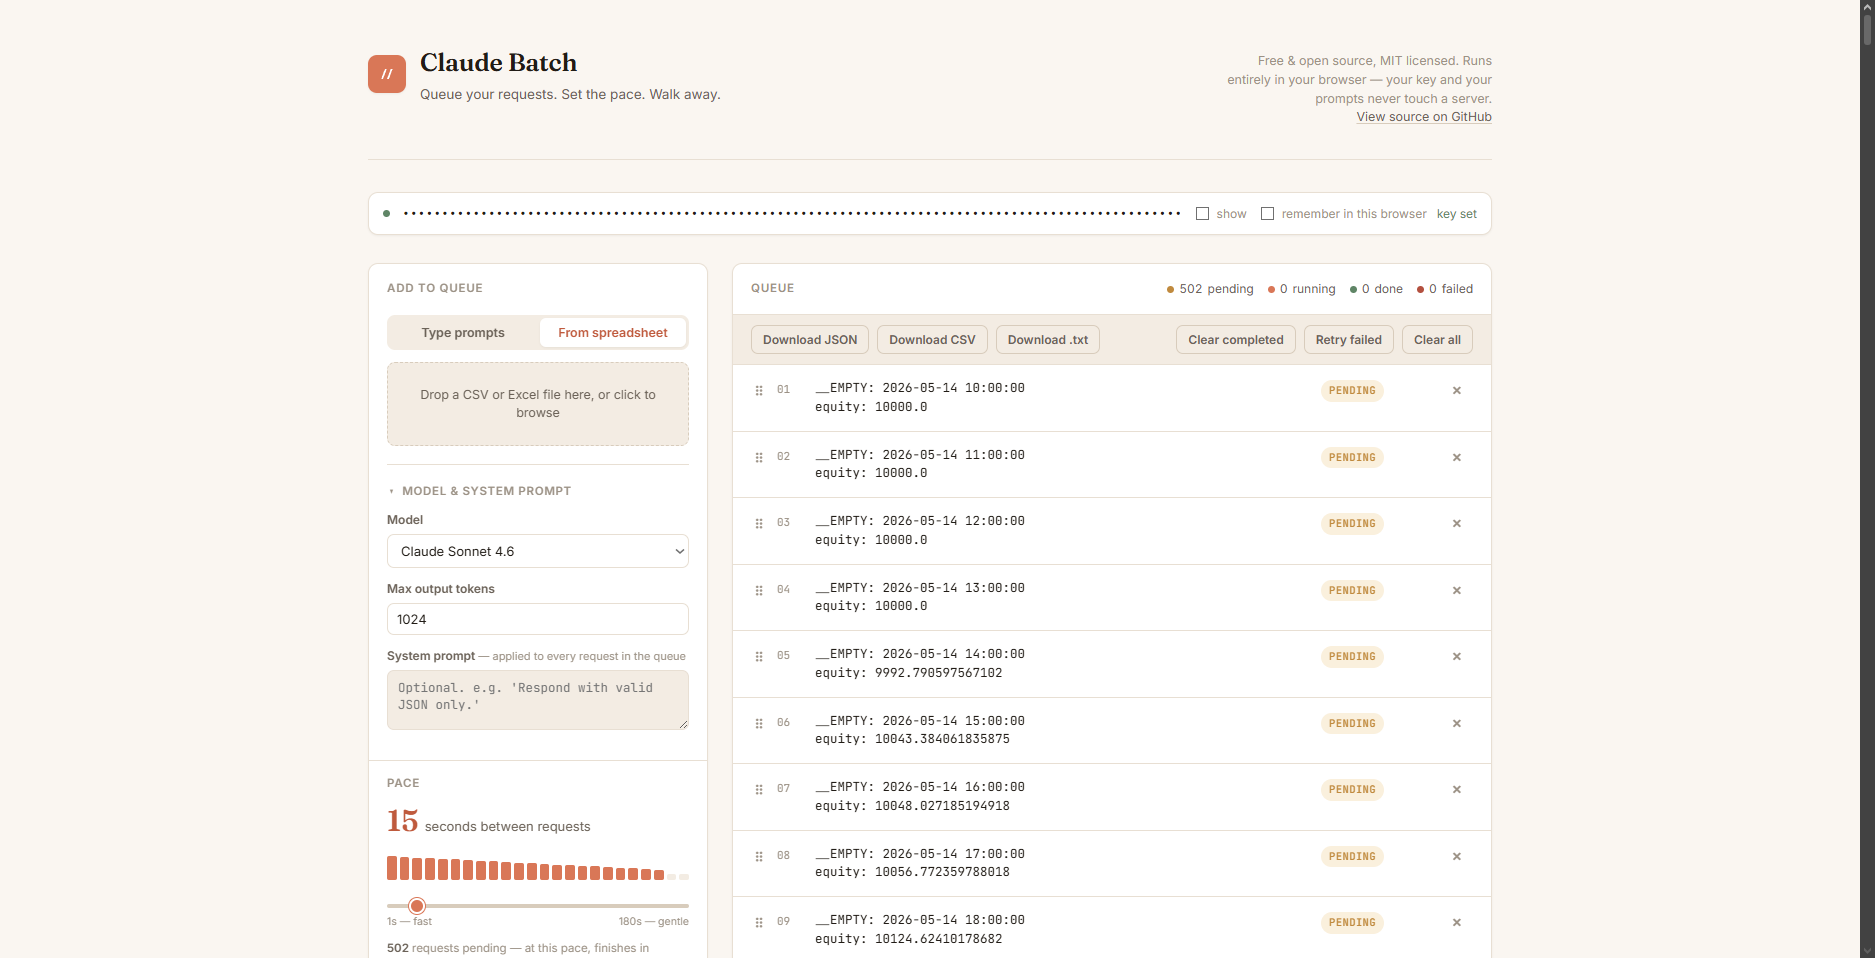Click the '0 done' status counter
1875x958 pixels.
coord(1376,289)
